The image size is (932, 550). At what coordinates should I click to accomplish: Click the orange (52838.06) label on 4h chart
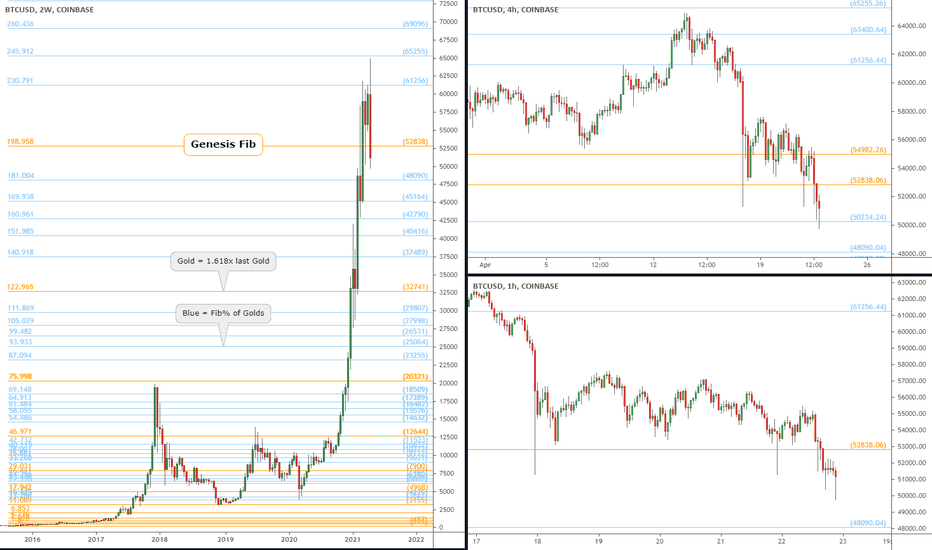point(868,180)
